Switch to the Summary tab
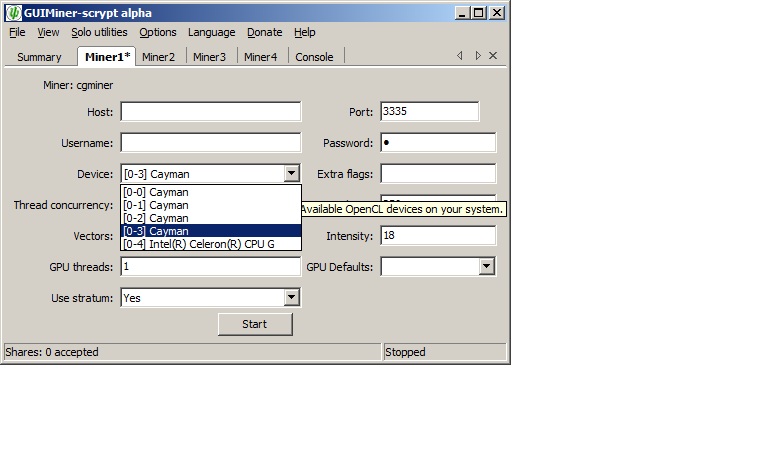The width and height of the screenshot is (768, 460). 39,57
